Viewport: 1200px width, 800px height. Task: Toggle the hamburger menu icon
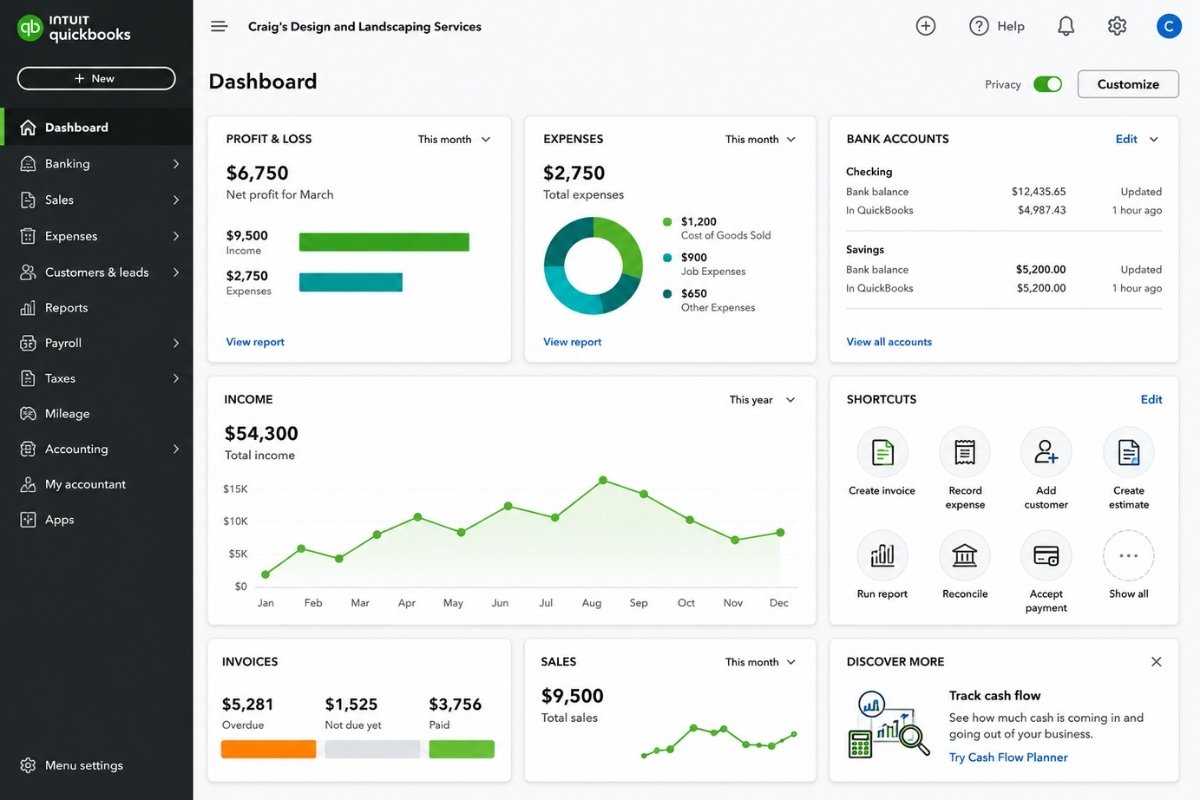click(x=219, y=27)
